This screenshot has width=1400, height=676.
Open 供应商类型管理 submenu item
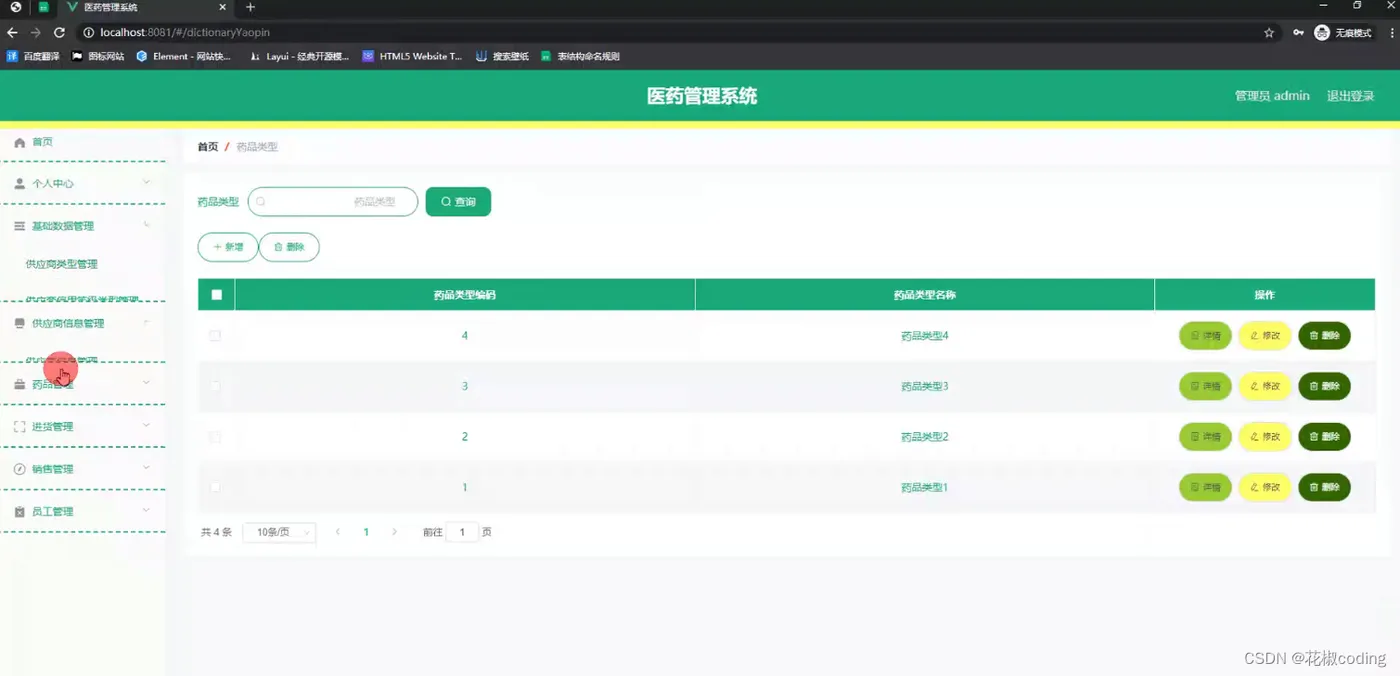point(62,265)
